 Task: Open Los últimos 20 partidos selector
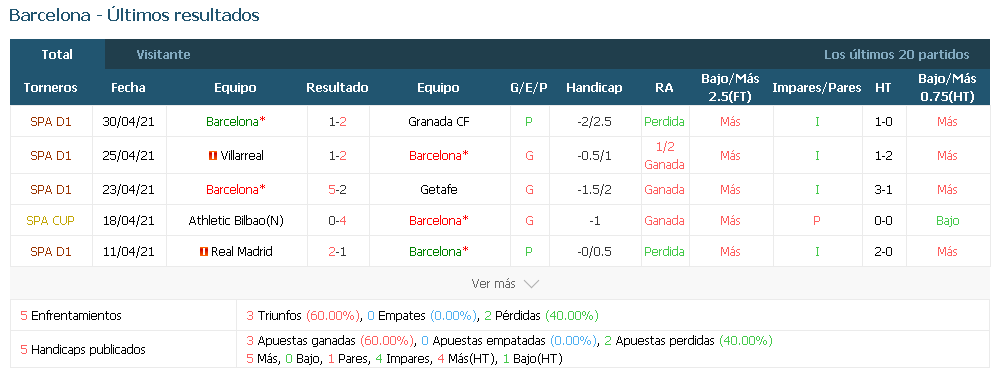pos(896,55)
